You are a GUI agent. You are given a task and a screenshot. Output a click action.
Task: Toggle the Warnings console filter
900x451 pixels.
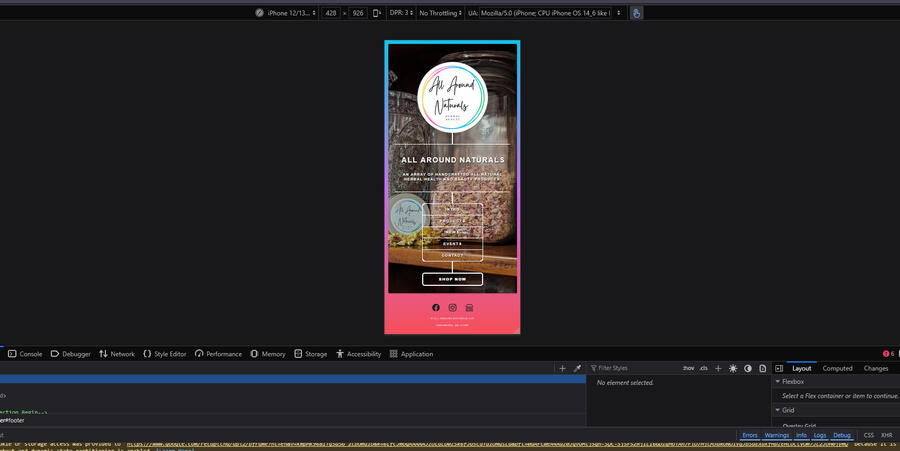777,435
